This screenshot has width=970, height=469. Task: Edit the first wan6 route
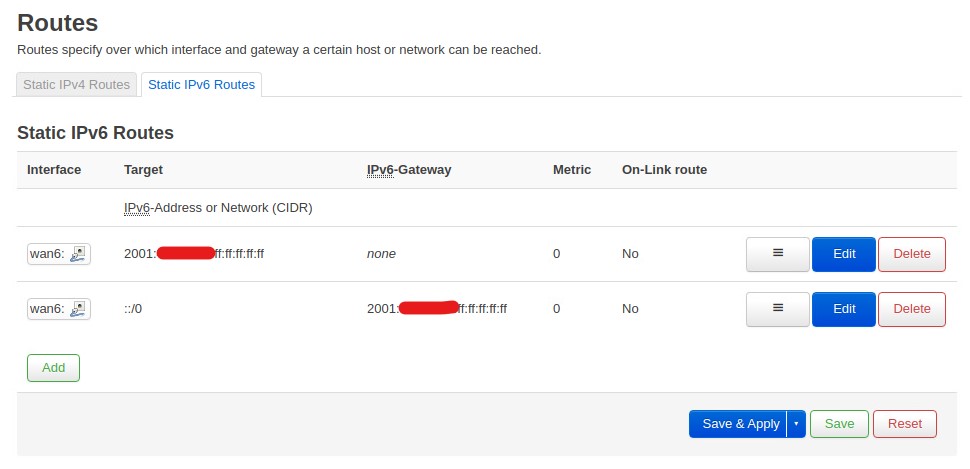point(844,254)
